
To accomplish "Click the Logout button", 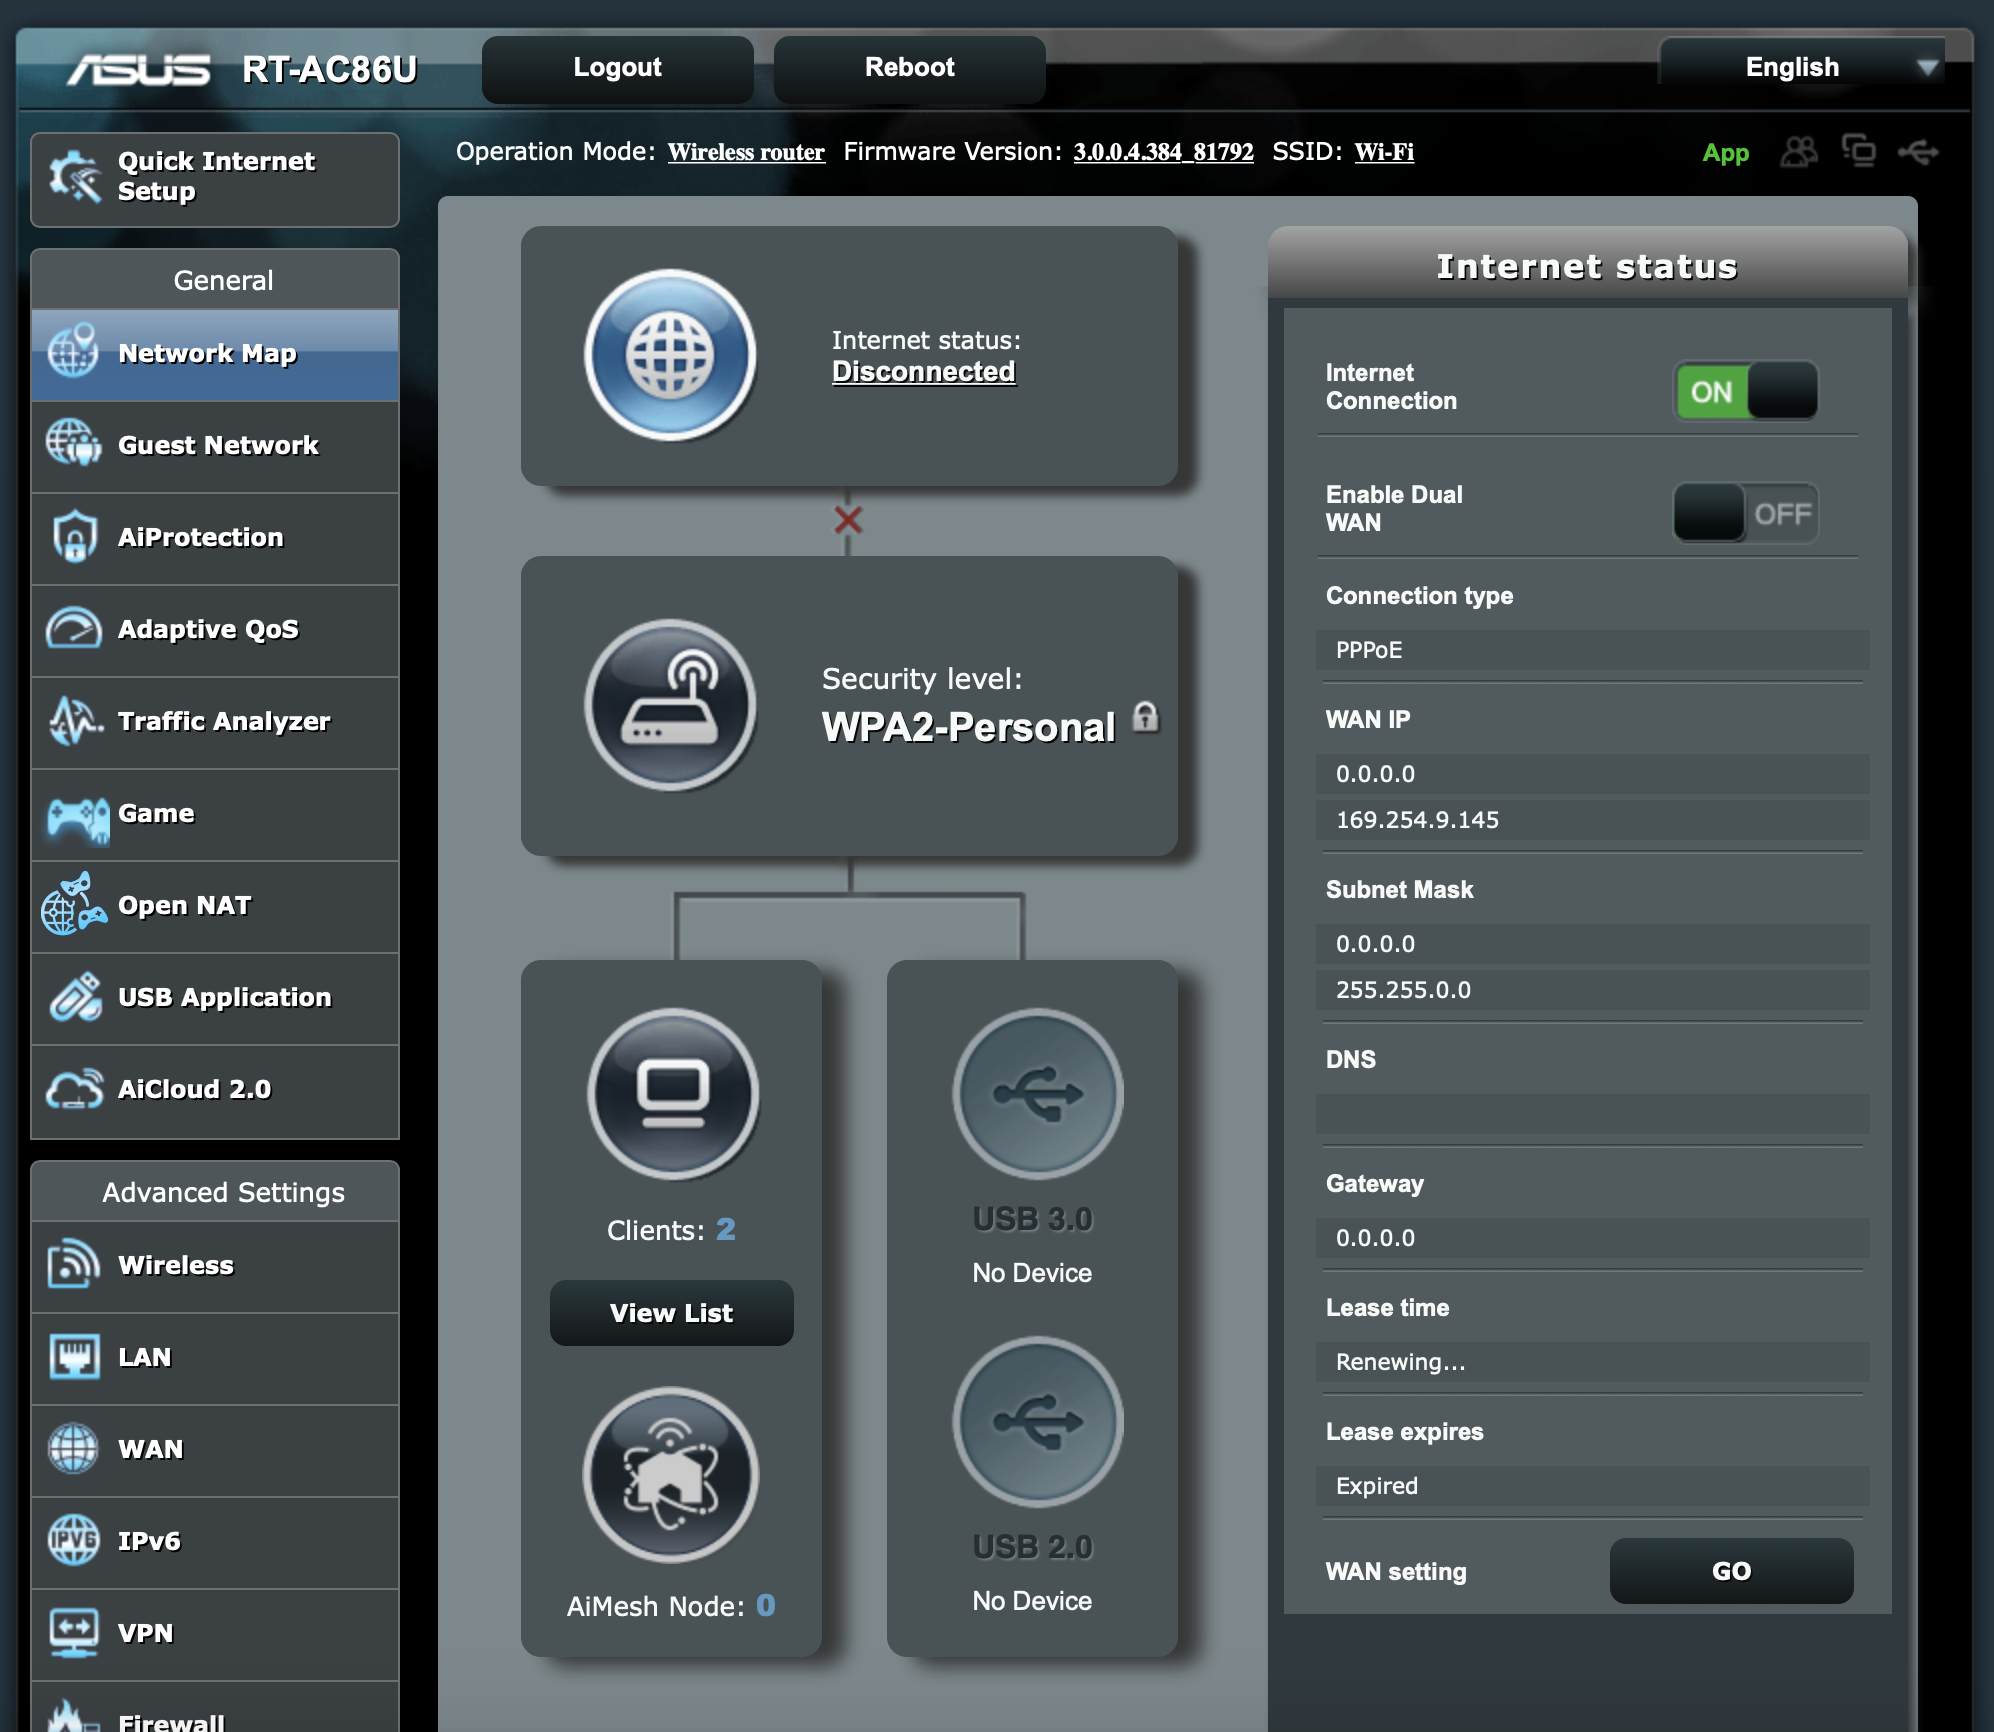I will pos(618,68).
